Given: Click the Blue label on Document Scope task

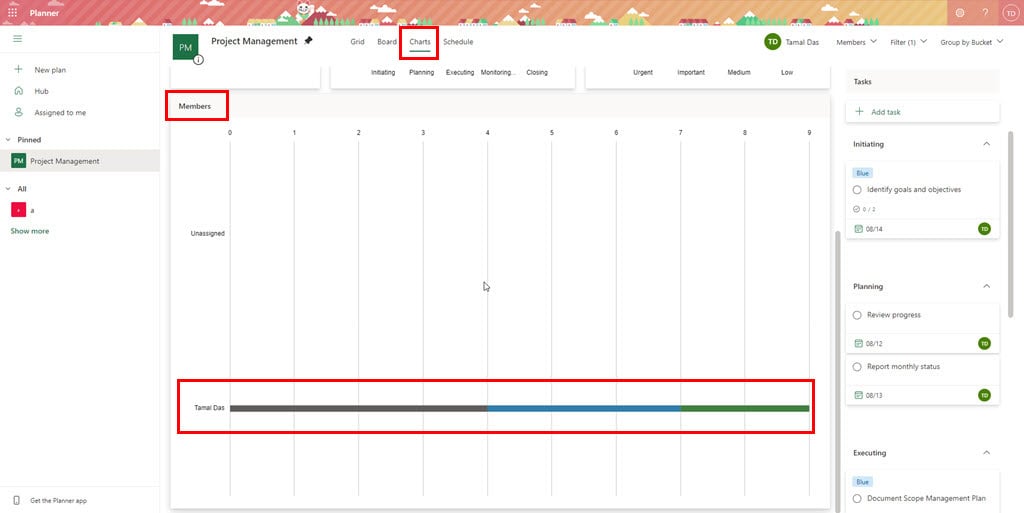Looking at the screenshot, I should tap(863, 482).
